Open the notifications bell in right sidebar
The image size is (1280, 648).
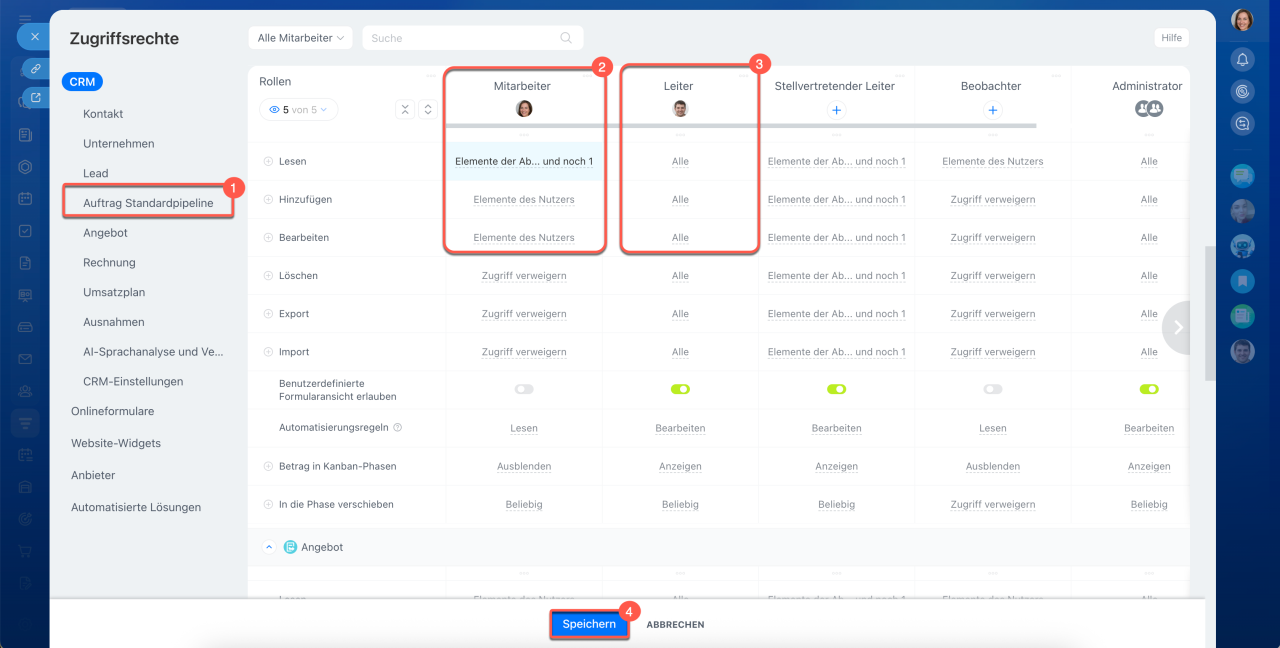coord(1242,60)
